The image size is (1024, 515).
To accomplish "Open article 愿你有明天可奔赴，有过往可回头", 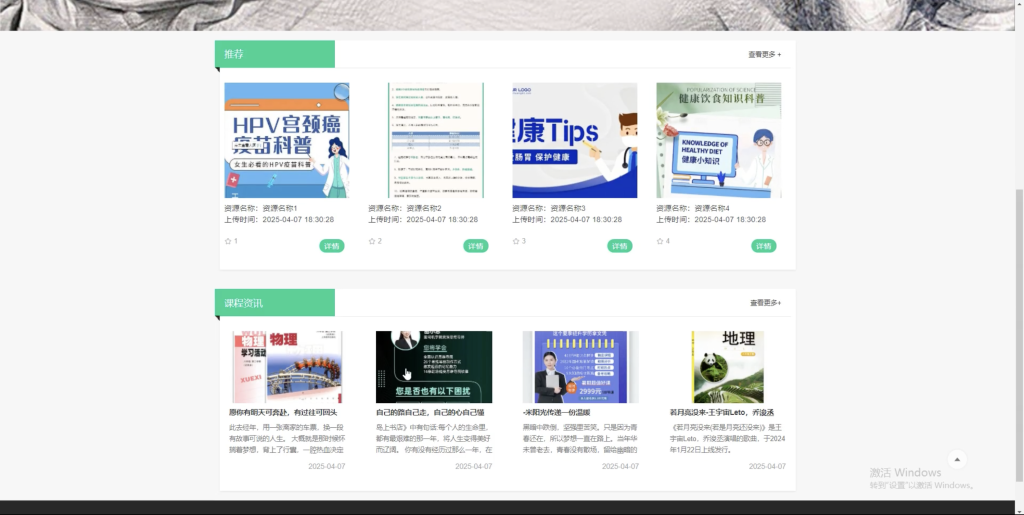I will (x=283, y=413).
